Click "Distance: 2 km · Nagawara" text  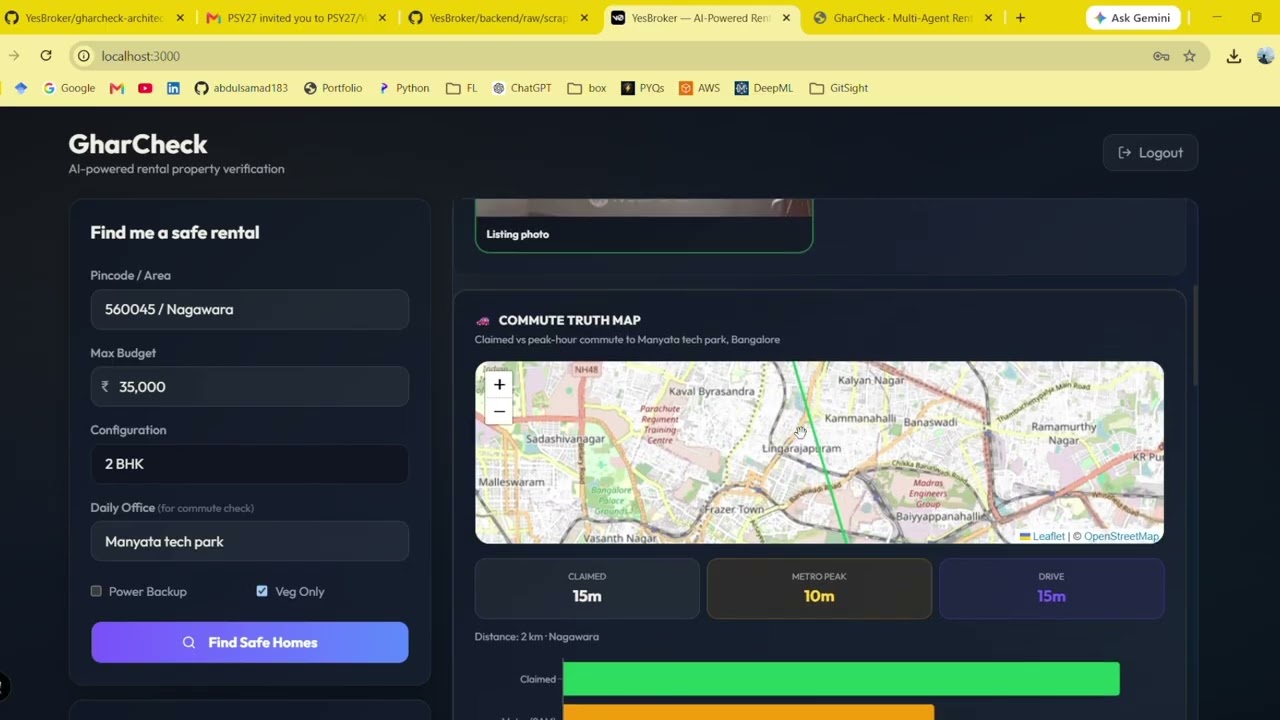point(537,637)
